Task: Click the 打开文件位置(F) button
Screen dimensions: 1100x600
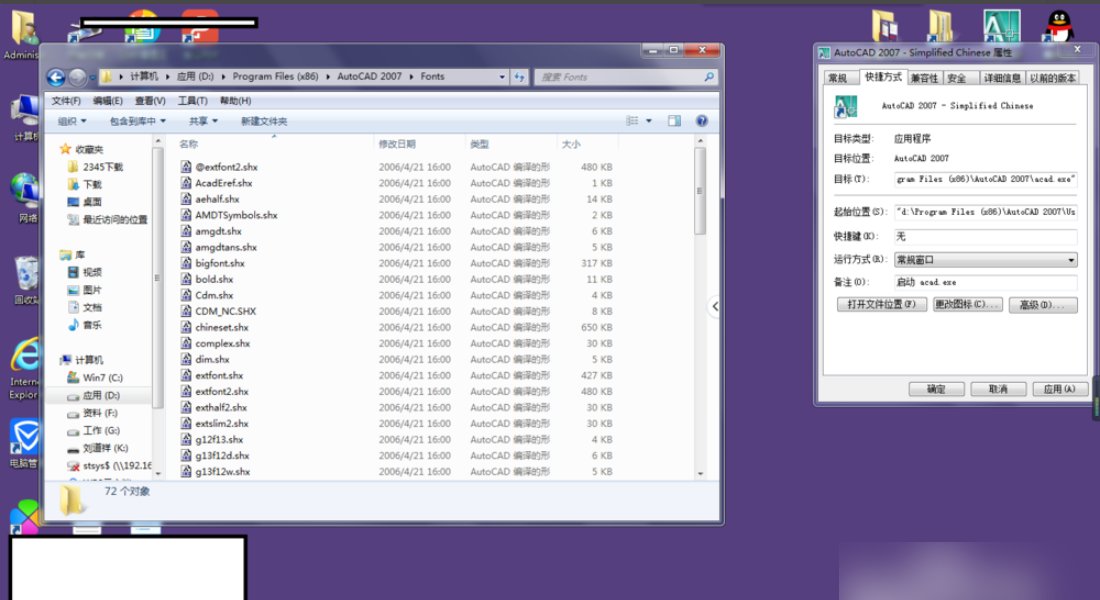Action: (x=881, y=304)
